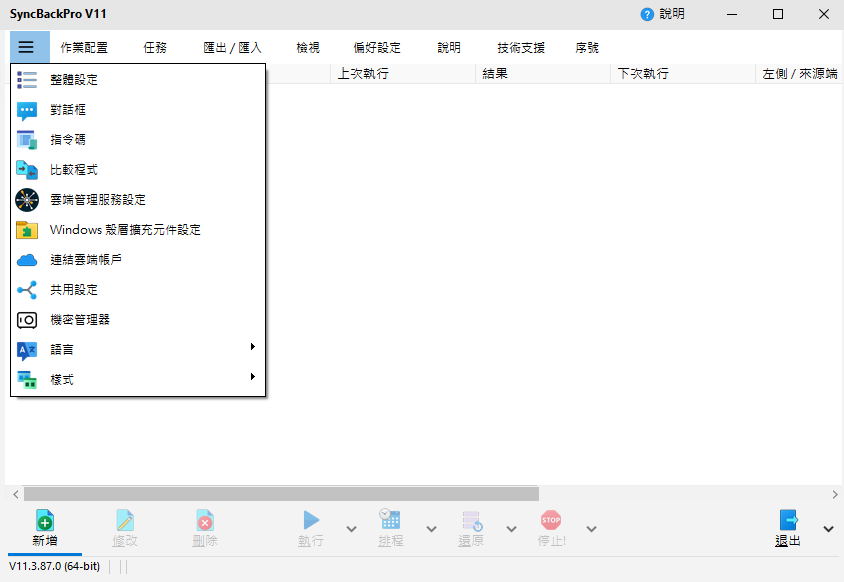The image size is (844, 582).
Task: Open the 檢視 menu
Action: (x=308, y=47)
